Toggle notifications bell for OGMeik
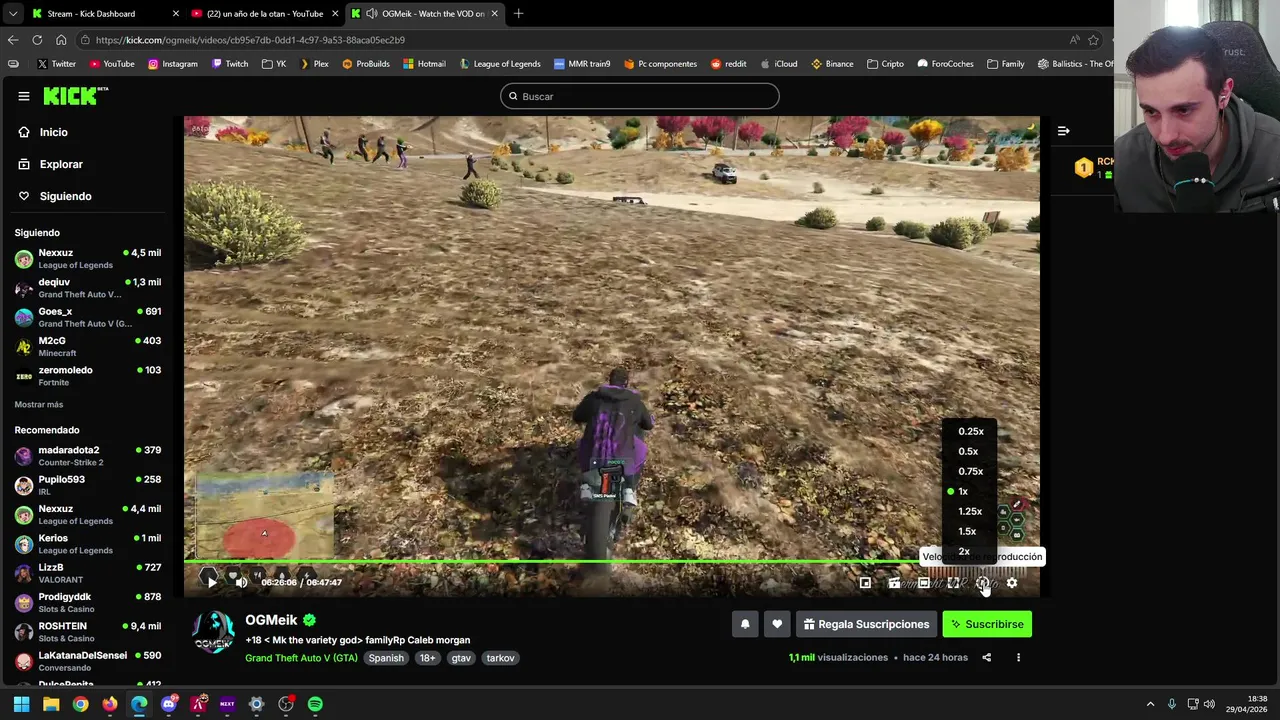1280x720 pixels. tap(745, 624)
